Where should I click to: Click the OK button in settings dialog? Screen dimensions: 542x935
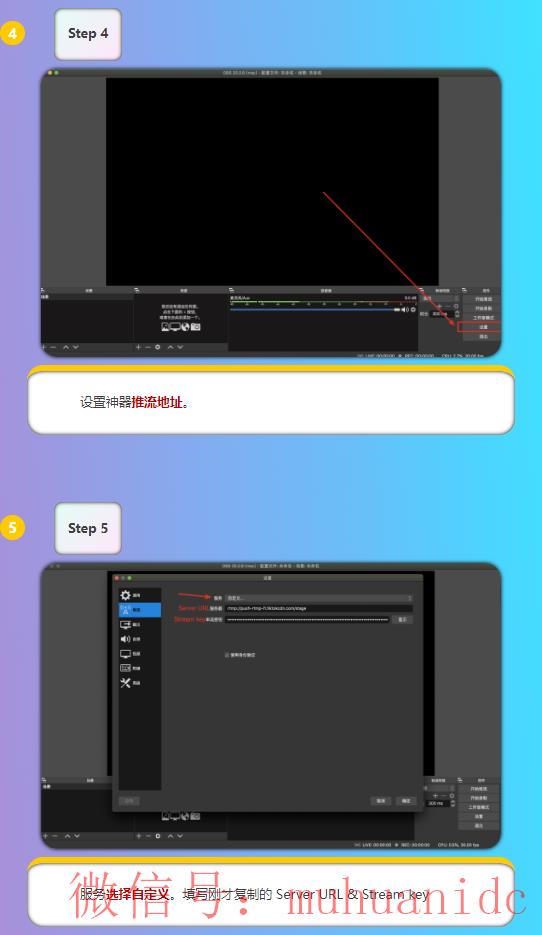pyautogui.click(x=406, y=801)
